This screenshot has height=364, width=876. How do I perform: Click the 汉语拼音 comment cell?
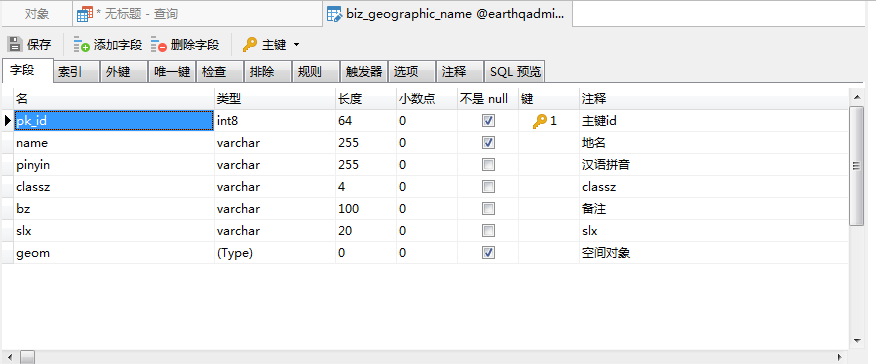(x=714, y=165)
